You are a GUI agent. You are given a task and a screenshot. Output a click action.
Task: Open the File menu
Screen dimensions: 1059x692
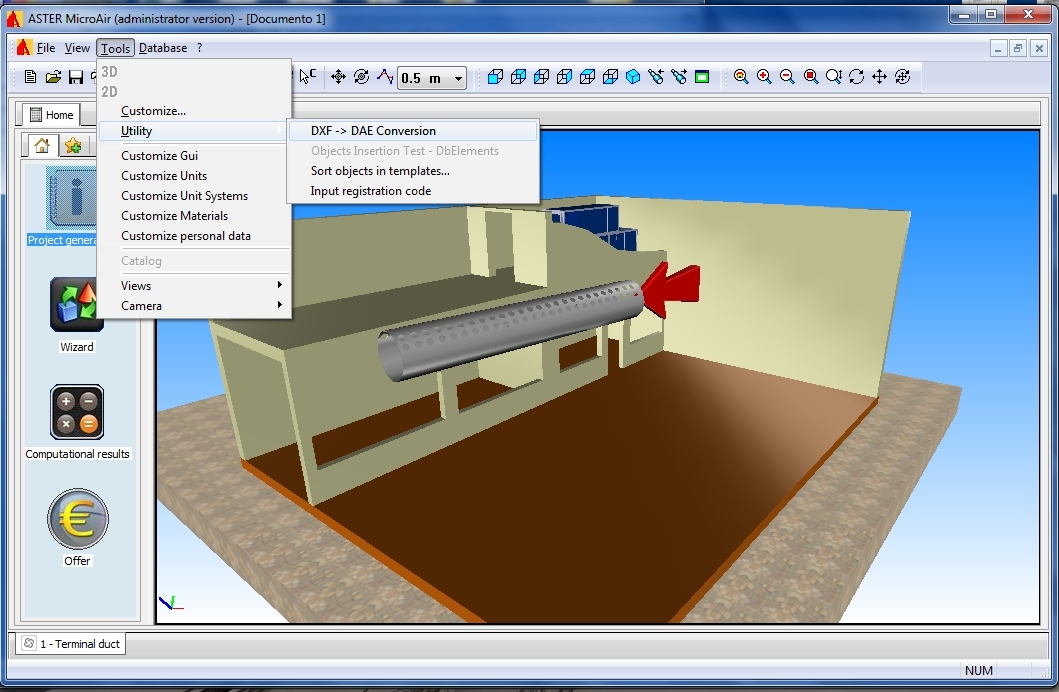(46, 48)
